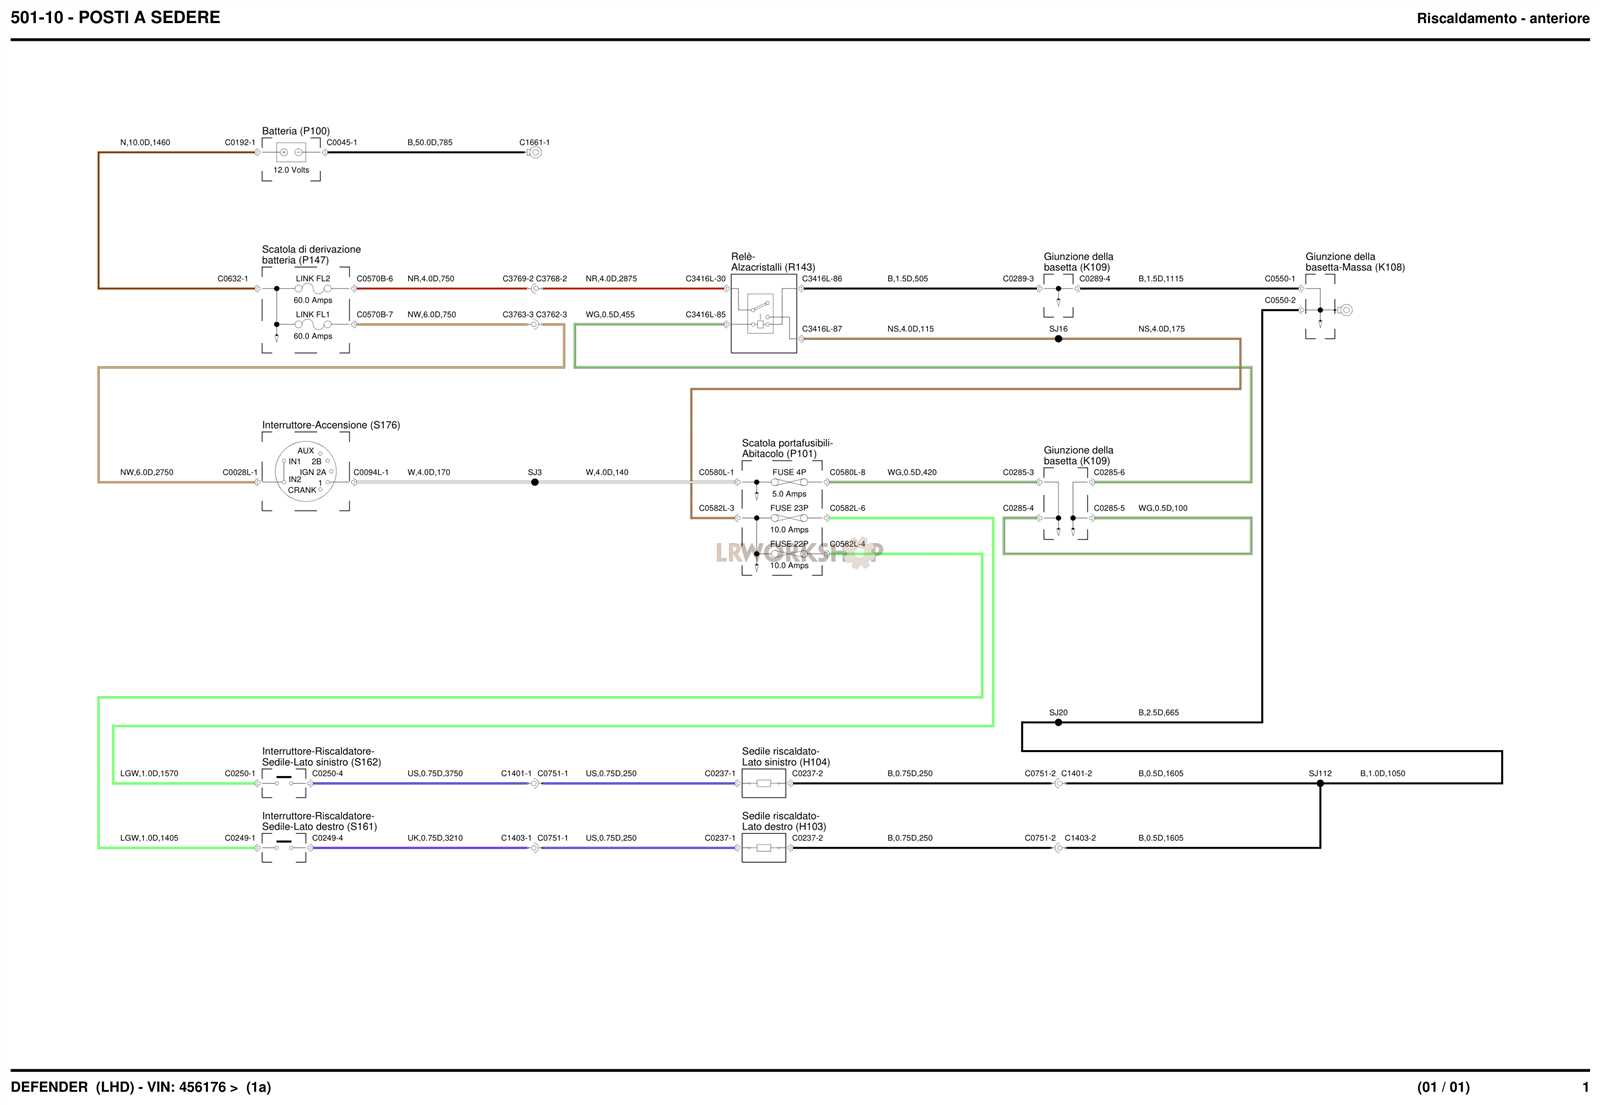The image size is (1600, 1105).
Task: Select the wire label 'B,1.5D,505'
Action: point(908,279)
